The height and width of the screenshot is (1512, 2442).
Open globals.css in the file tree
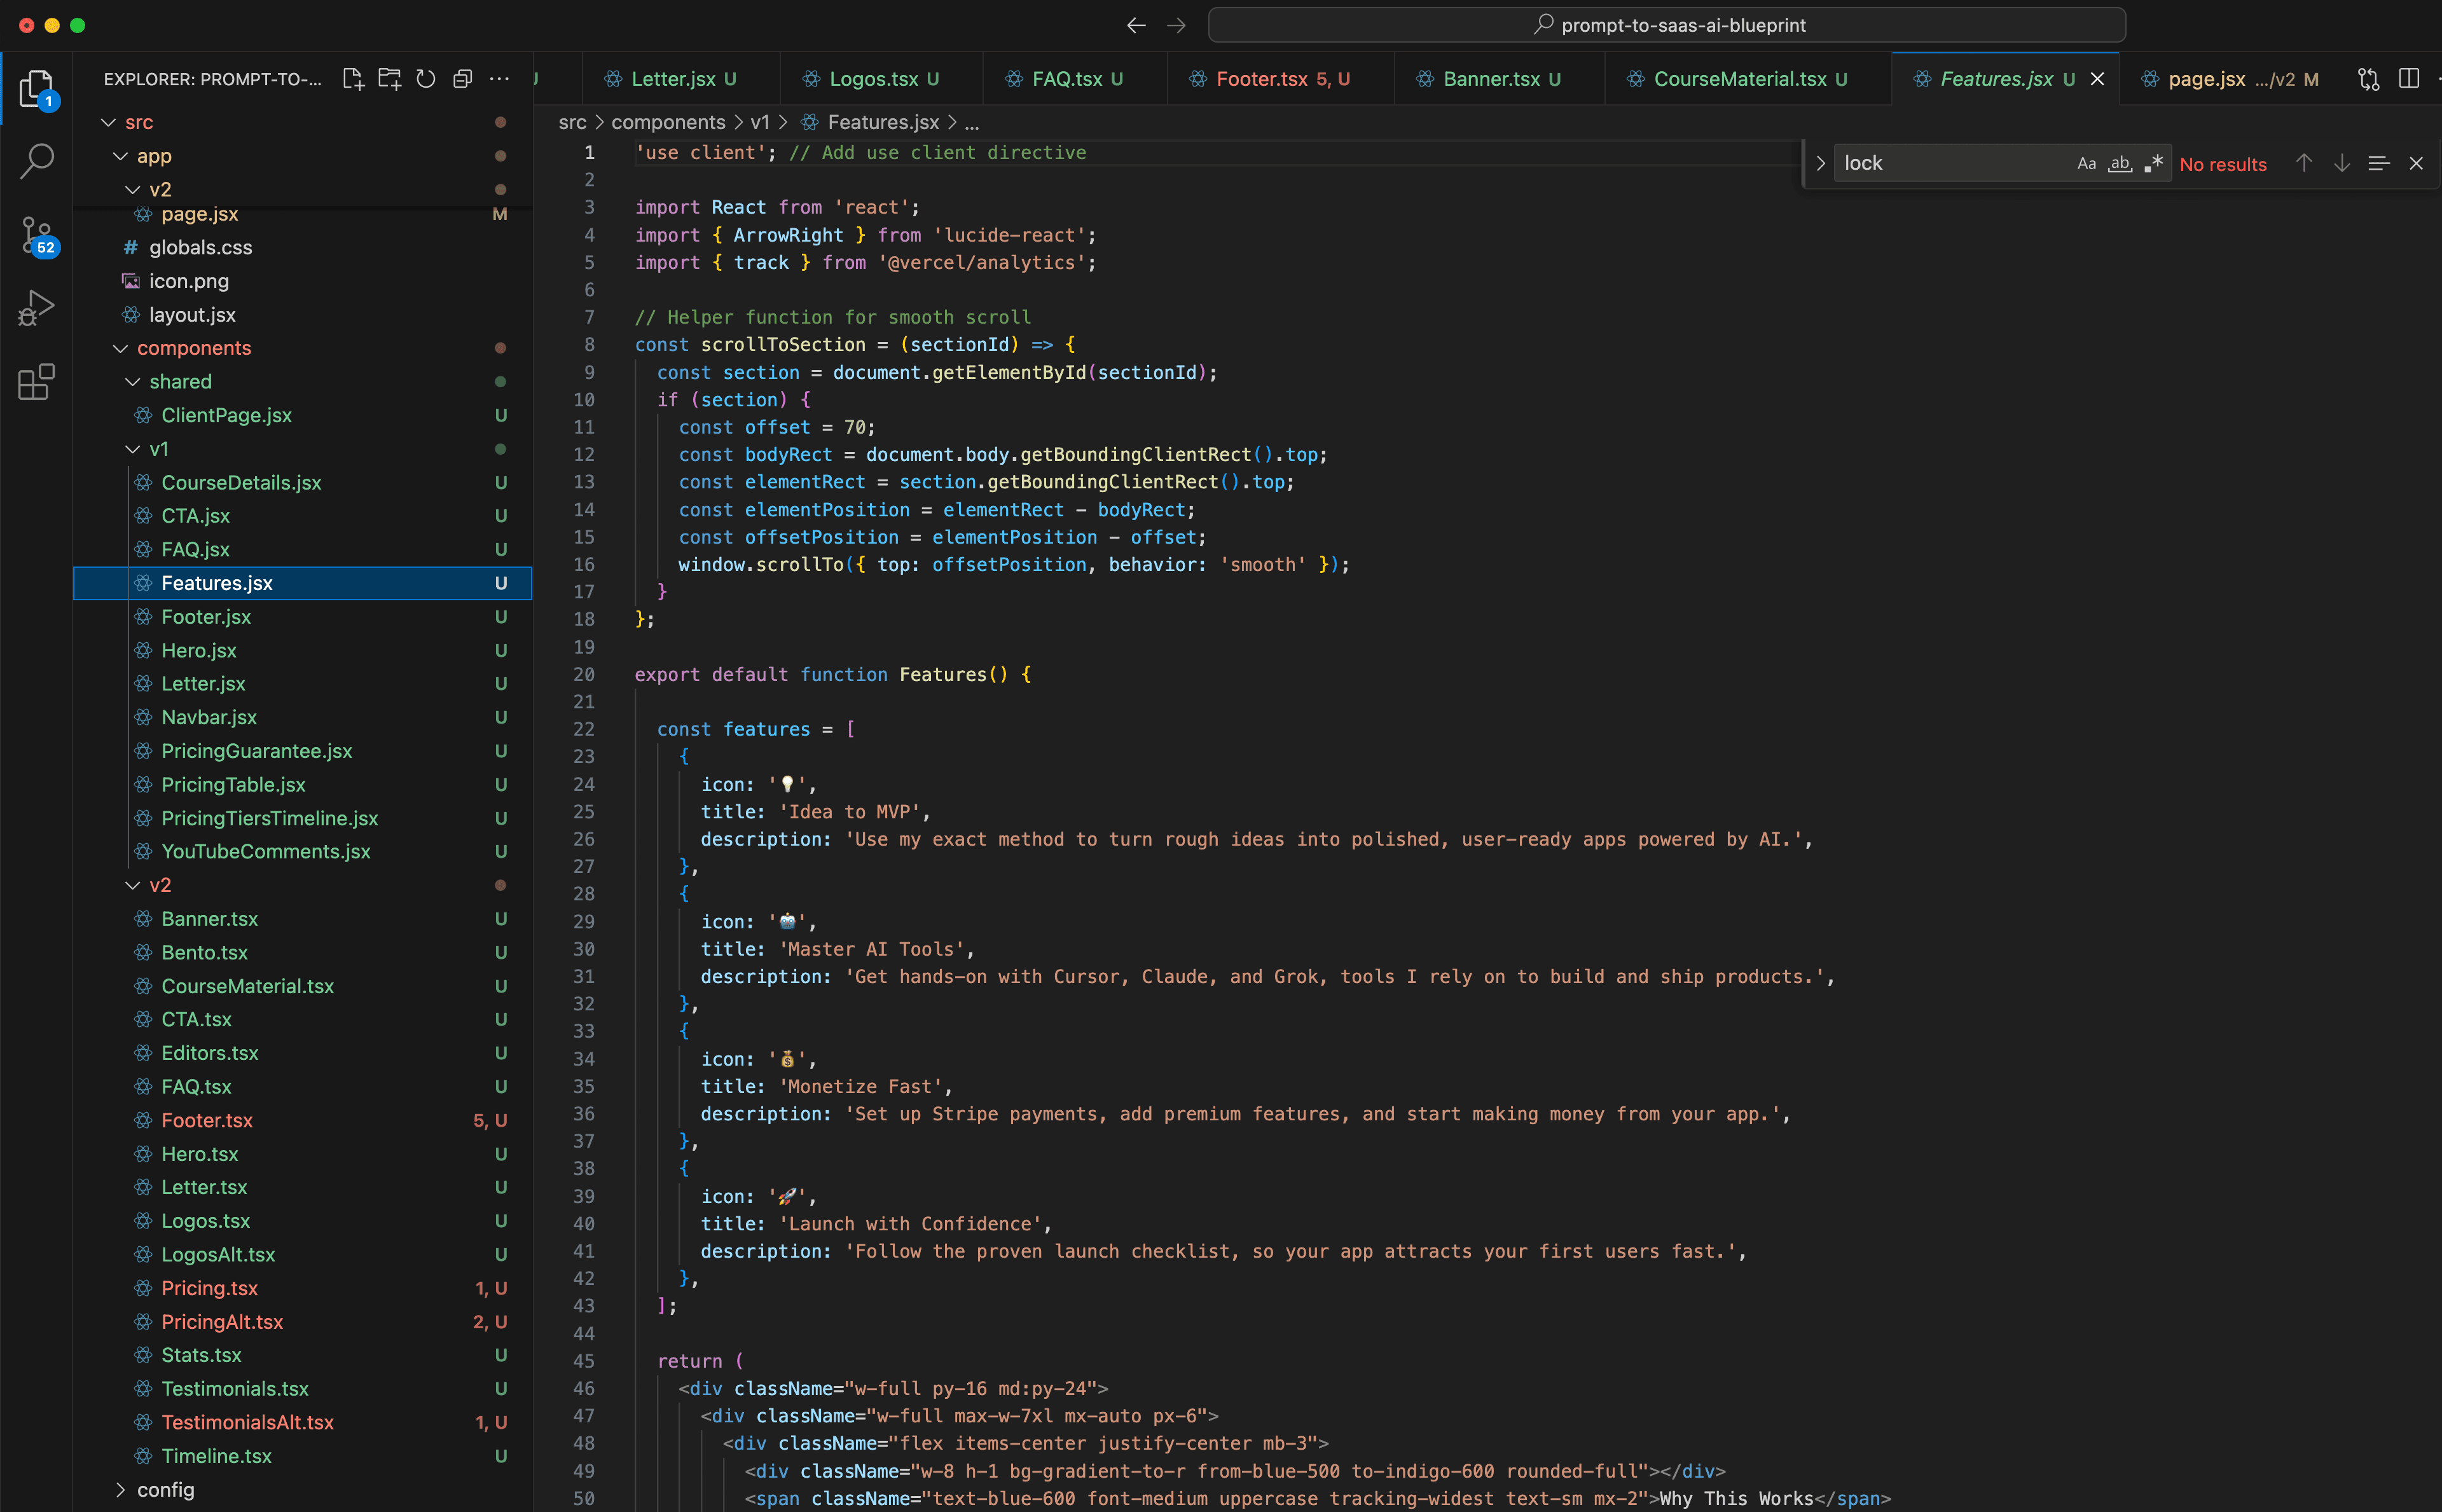[x=302, y=247]
